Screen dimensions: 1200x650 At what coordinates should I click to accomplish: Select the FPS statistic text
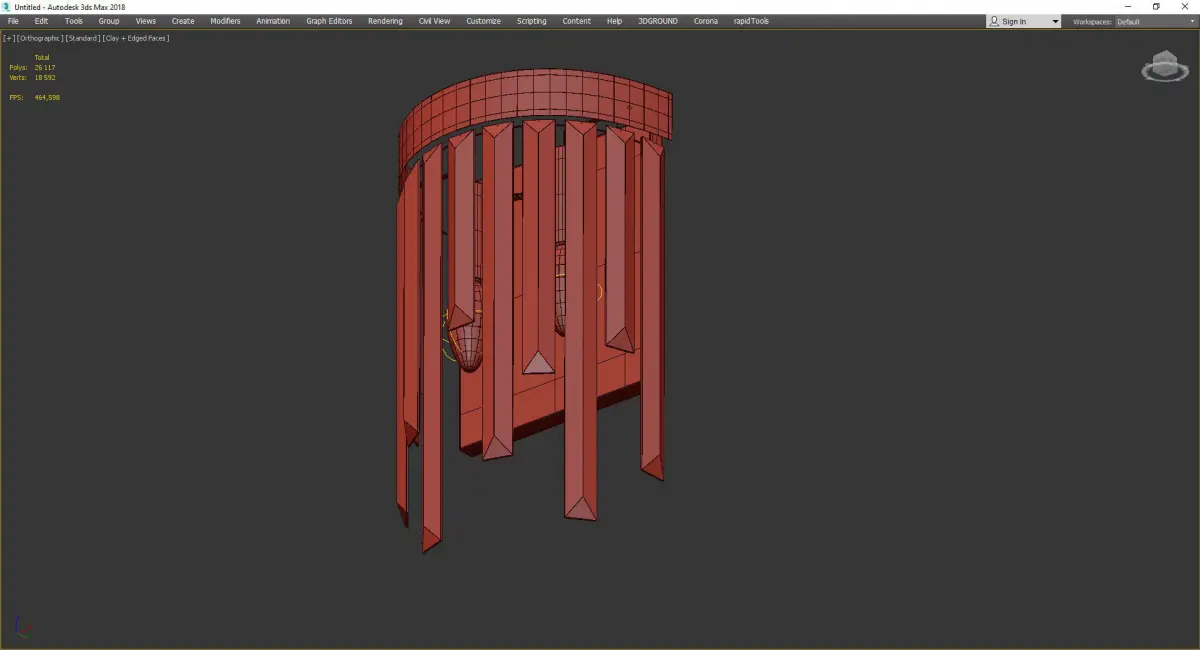tap(34, 97)
